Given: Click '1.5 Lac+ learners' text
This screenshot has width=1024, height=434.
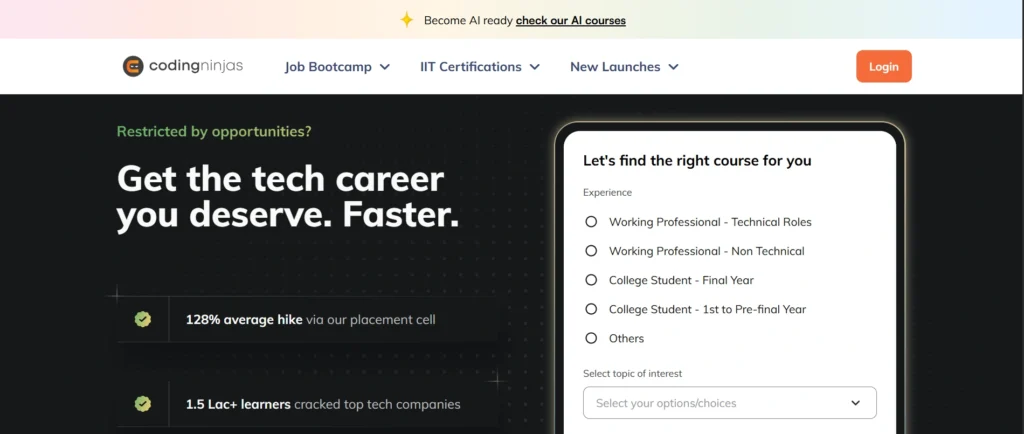Looking at the screenshot, I should coord(238,405).
